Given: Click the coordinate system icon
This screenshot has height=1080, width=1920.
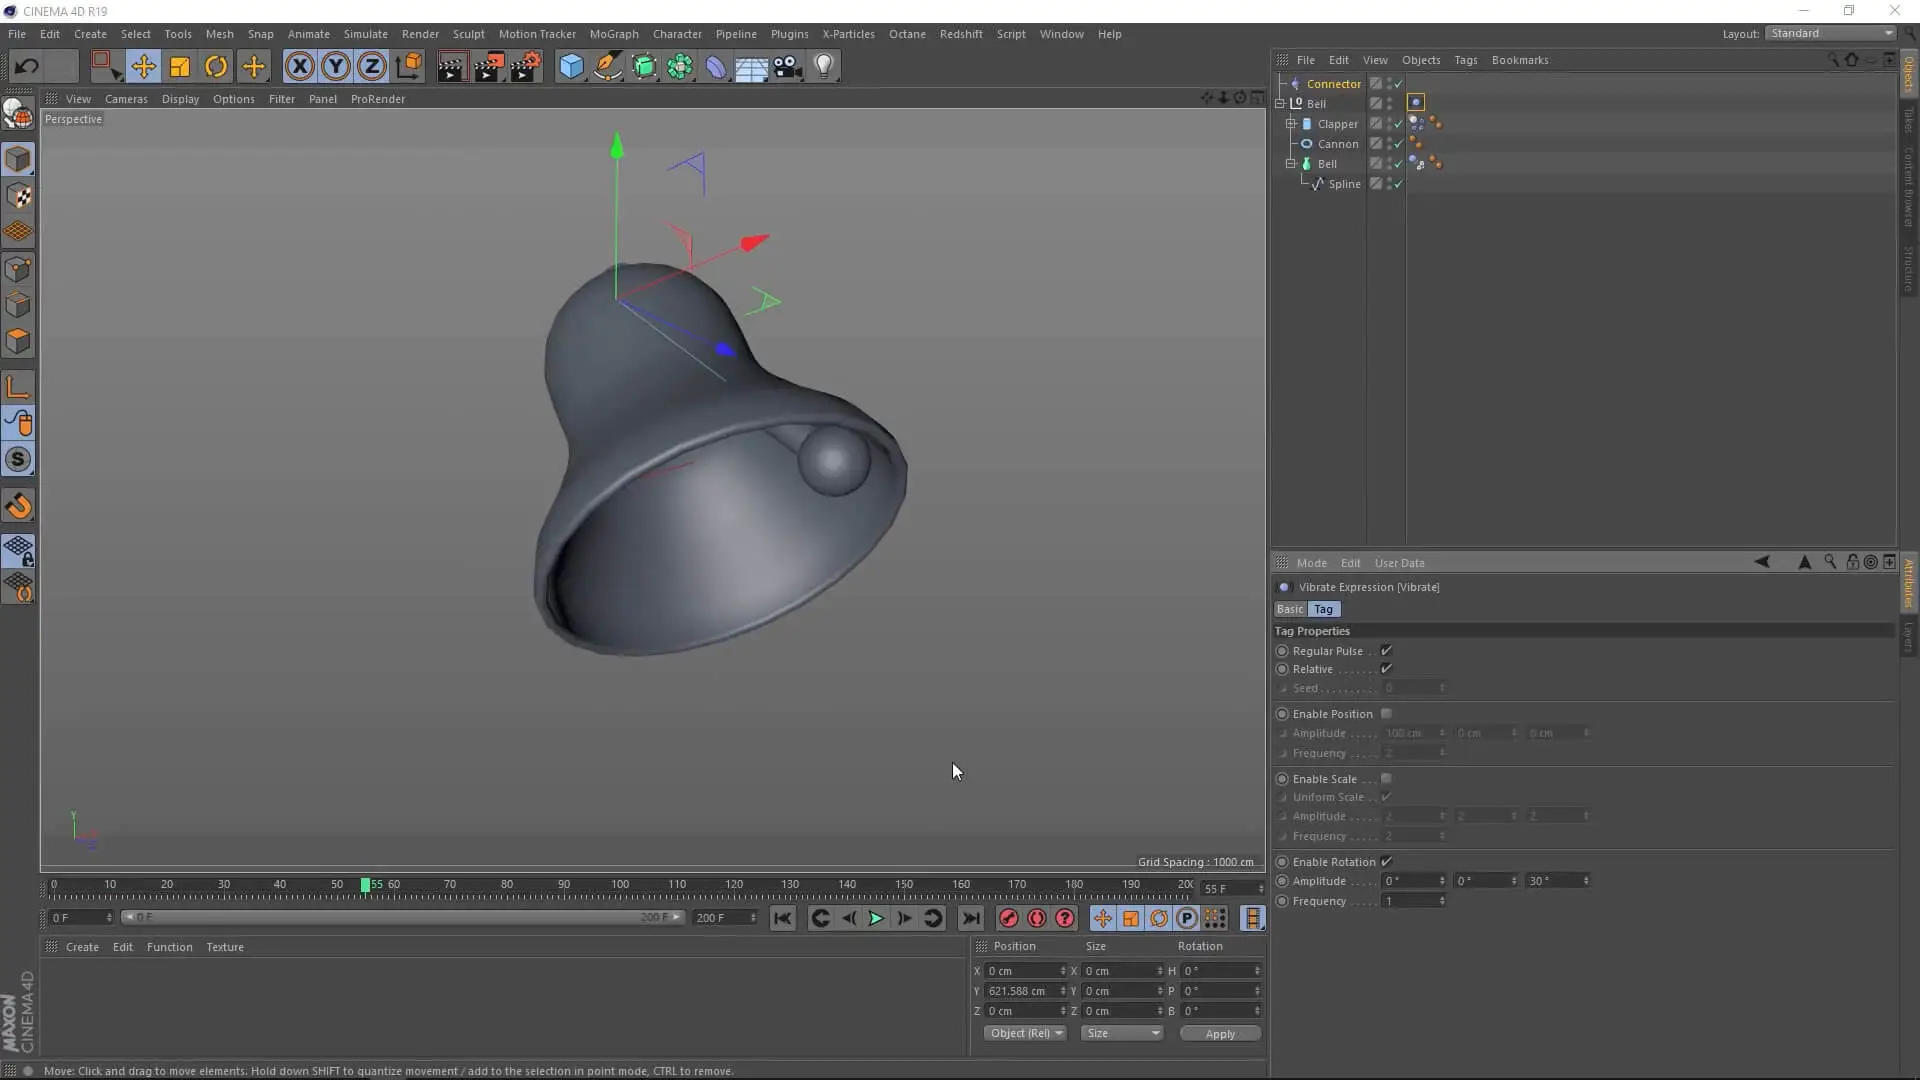Looking at the screenshot, I should pos(409,67).
